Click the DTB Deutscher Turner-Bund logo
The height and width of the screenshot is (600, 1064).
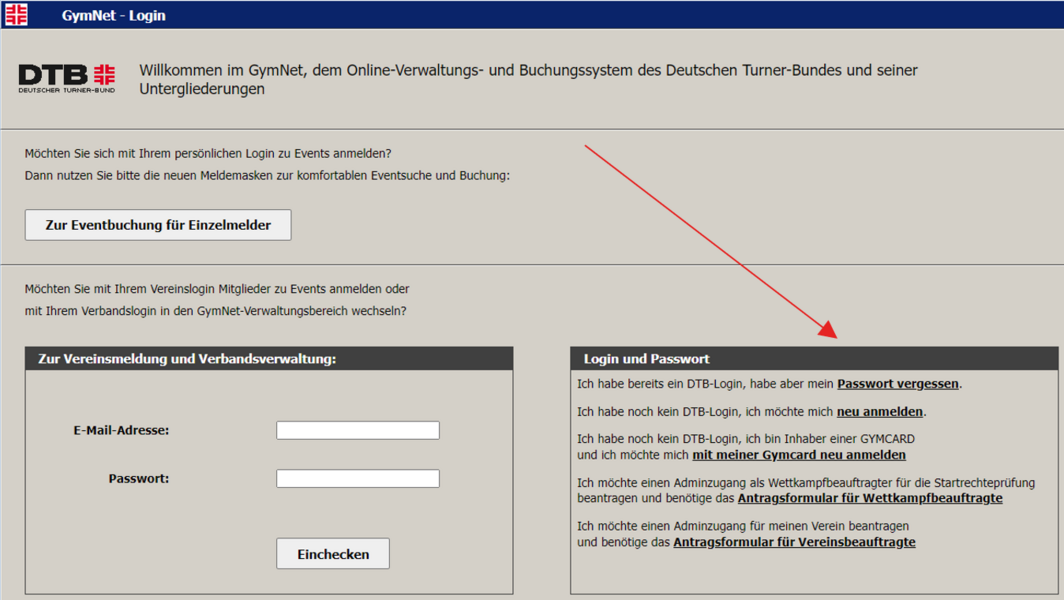[66, 79]
